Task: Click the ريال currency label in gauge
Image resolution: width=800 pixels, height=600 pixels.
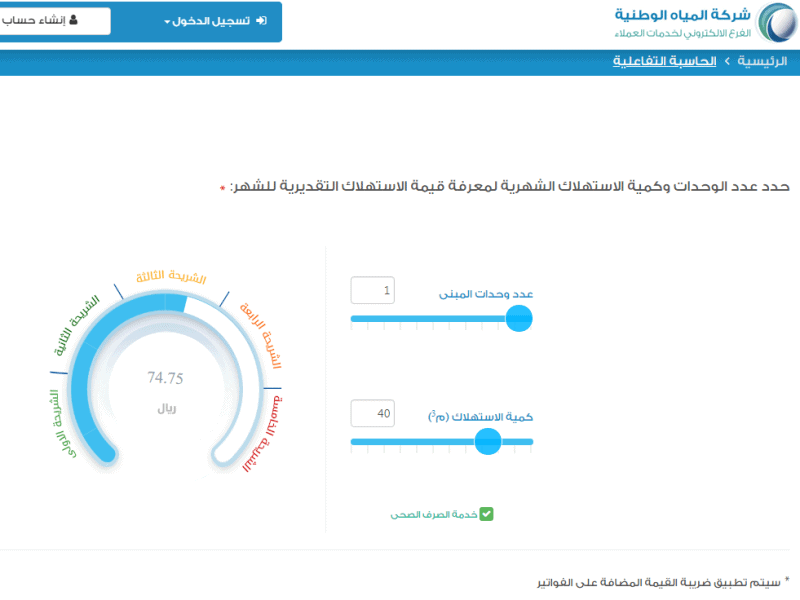Action: coord(166,409)
